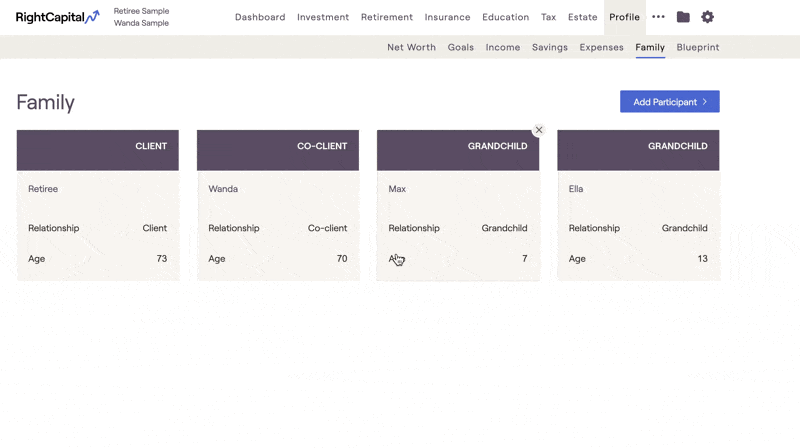Open the settings gear icon

(708, 17)
